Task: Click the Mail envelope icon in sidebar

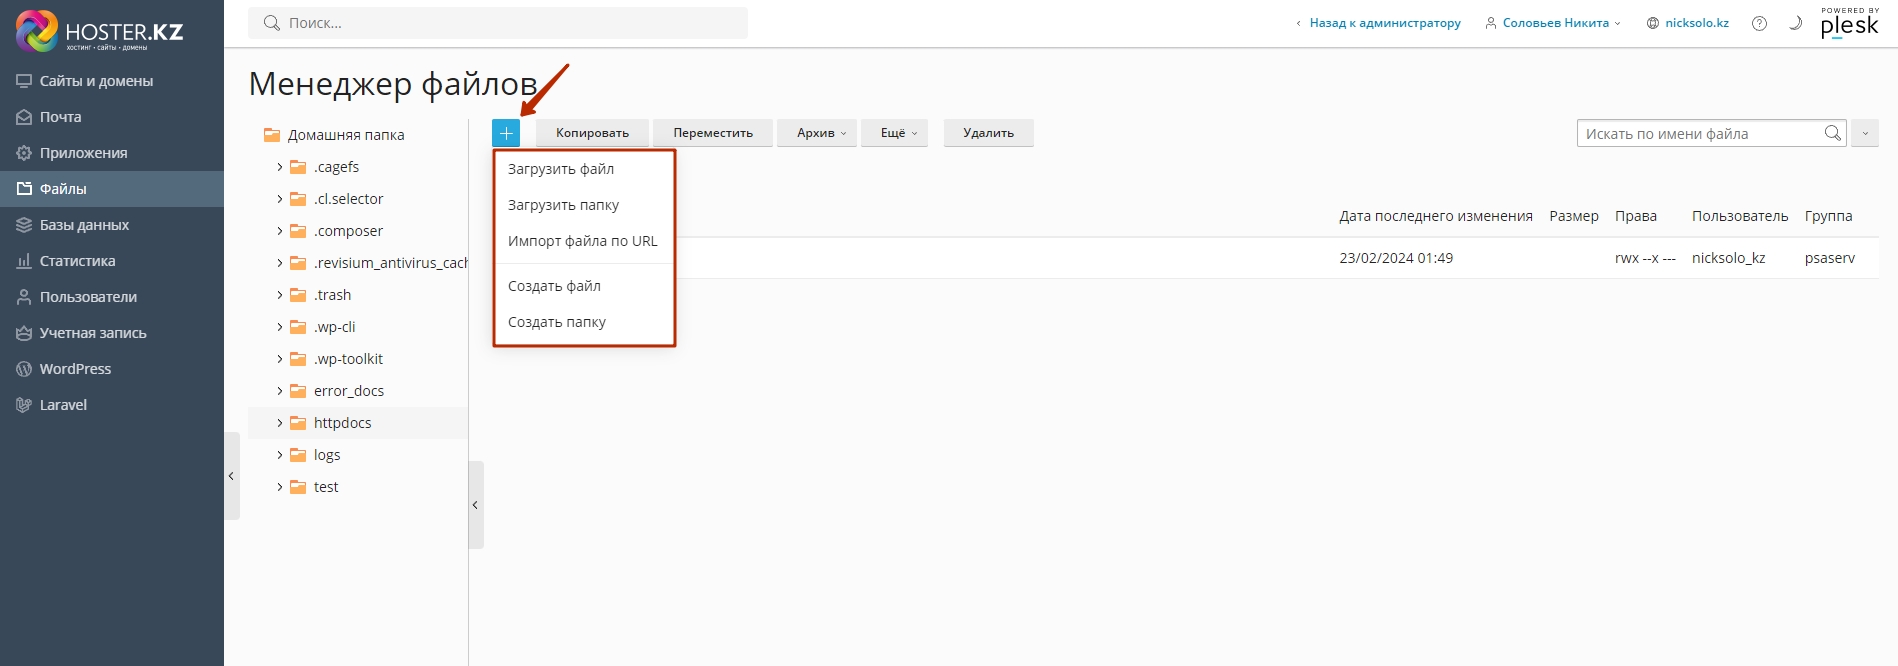Action: pos(24,117)
